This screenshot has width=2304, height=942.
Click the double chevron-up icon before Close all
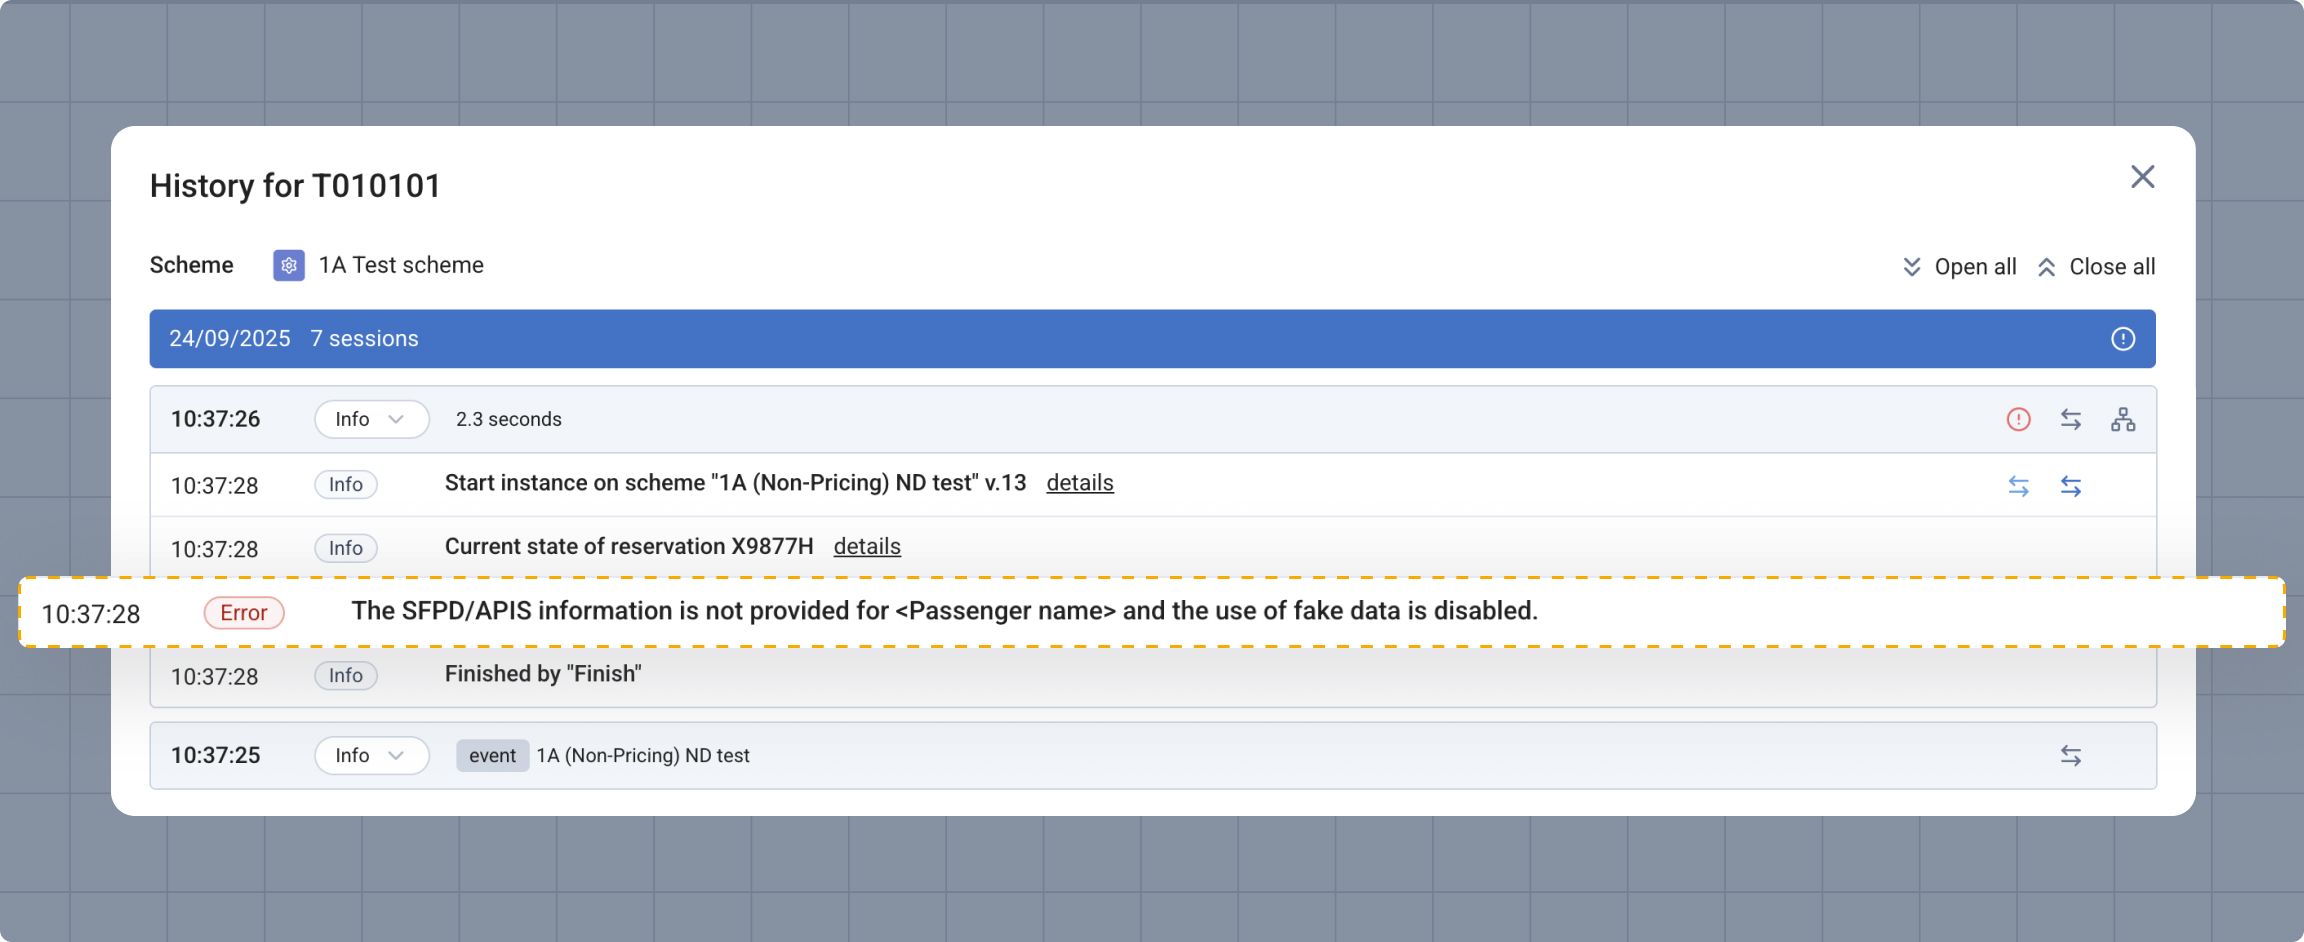(2046, 267)
